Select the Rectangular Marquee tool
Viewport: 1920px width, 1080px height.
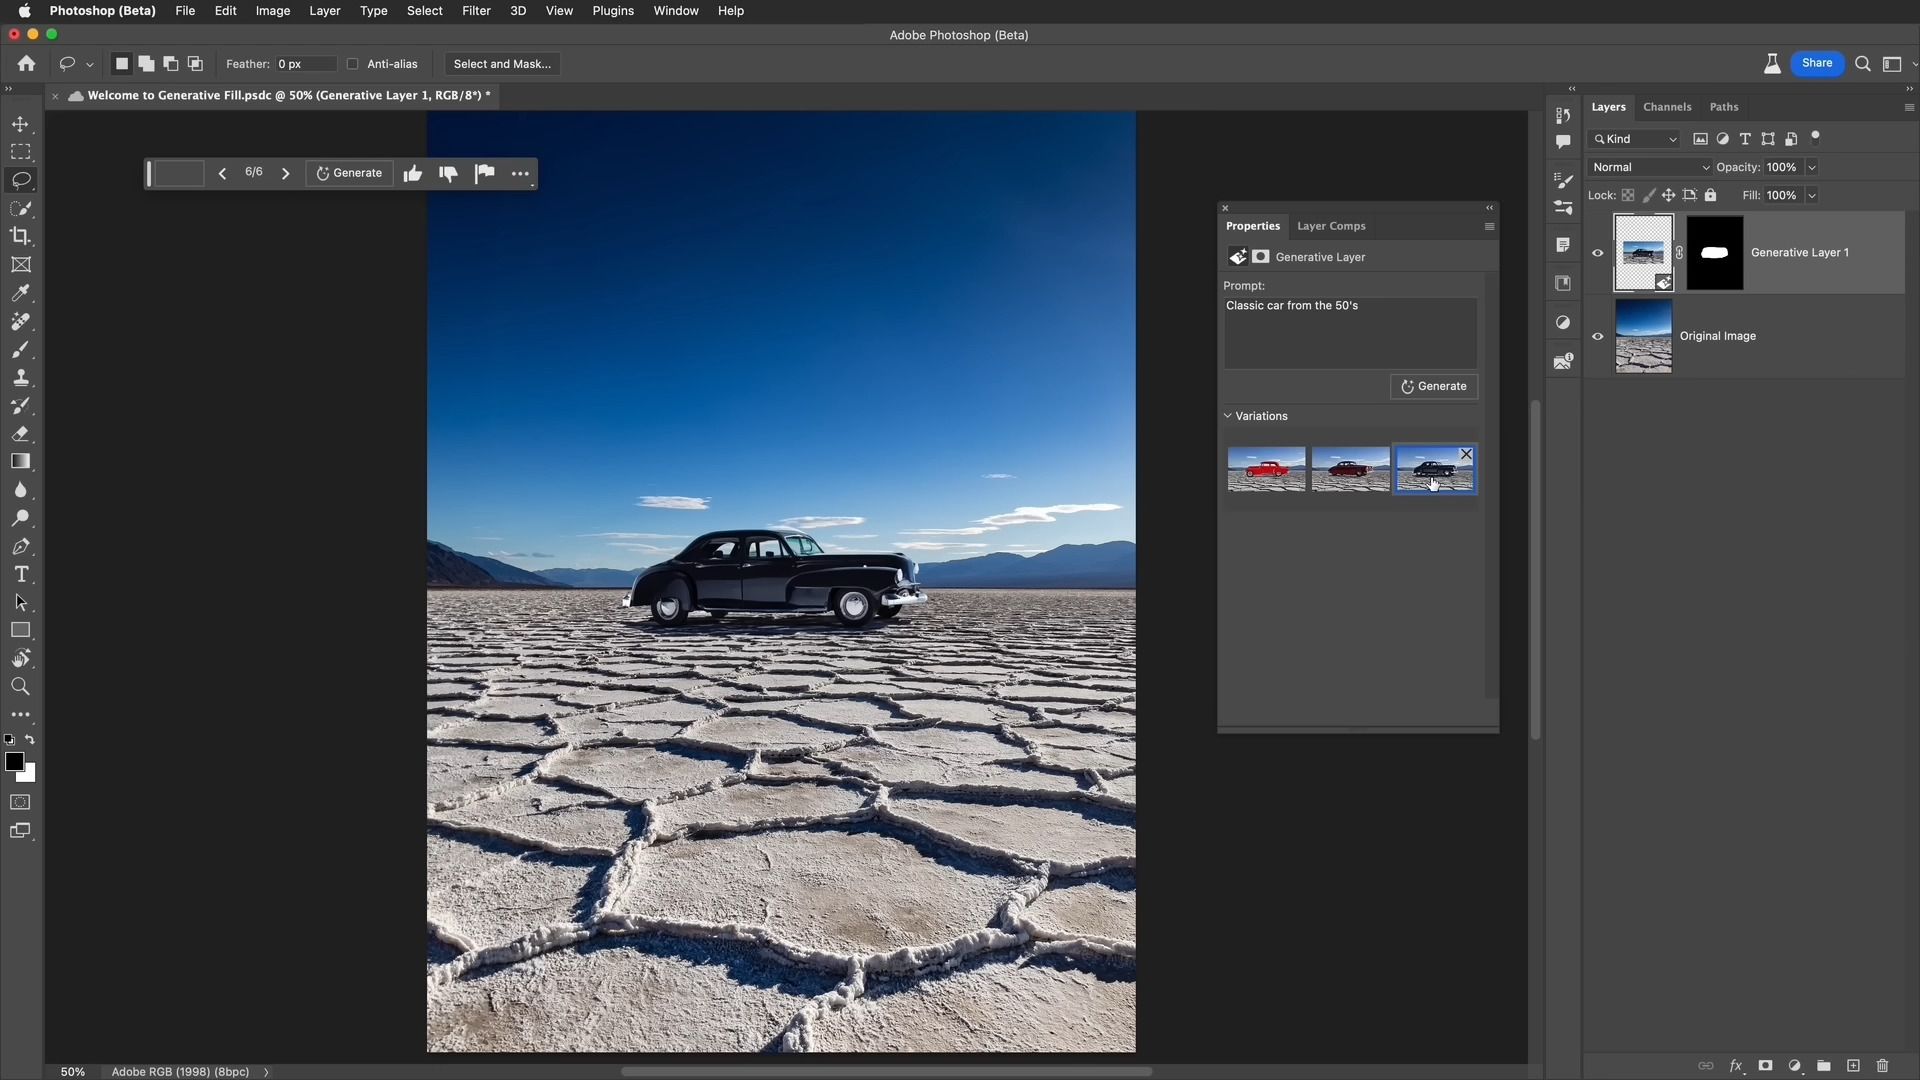pyautogui.click(x=20, y=150)
